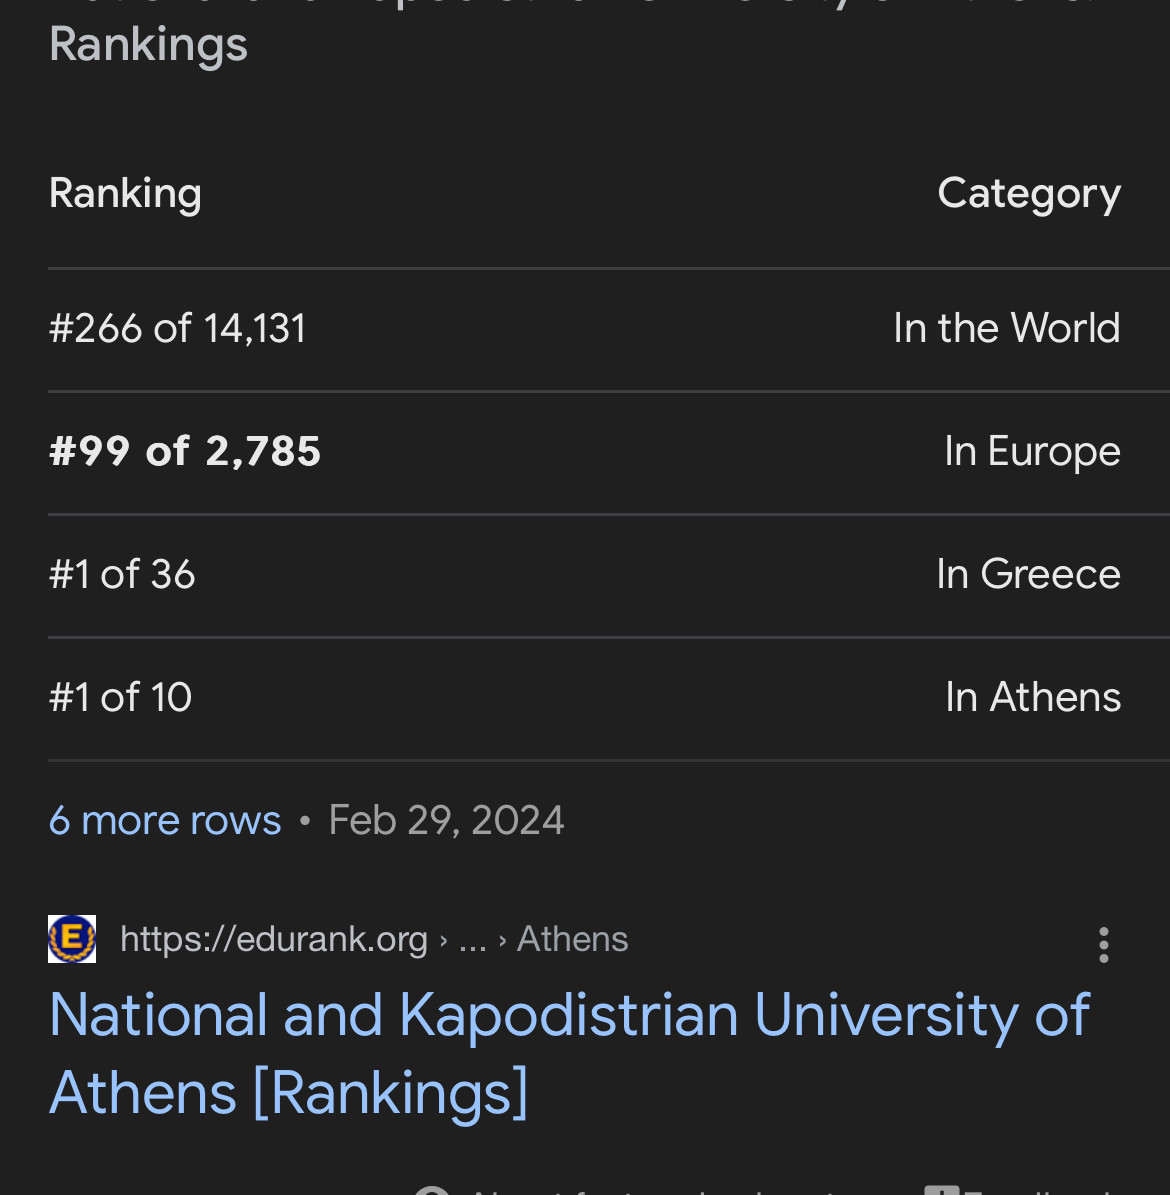Screen dimensions: 1170x1195
Task: Click the 'Category' column header
Action: point(1028,193)
